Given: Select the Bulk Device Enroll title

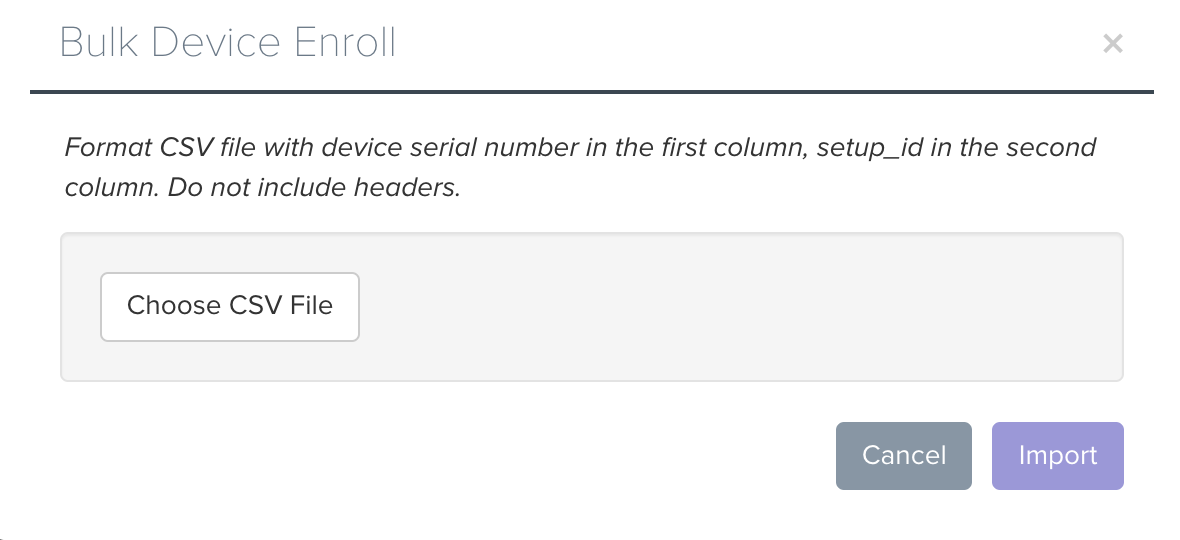Looking at the screenshot, I should point(227,43).
